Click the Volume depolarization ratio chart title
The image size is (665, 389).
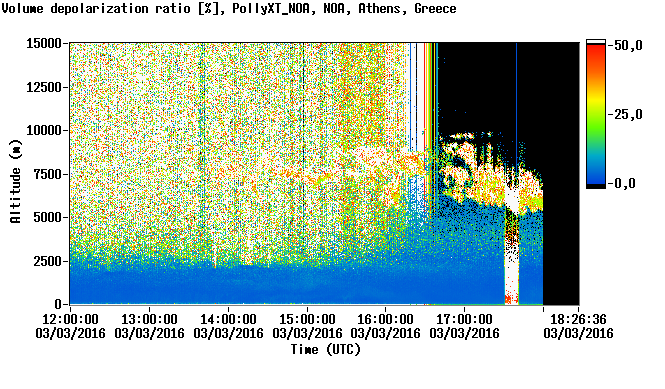(229, 8)
